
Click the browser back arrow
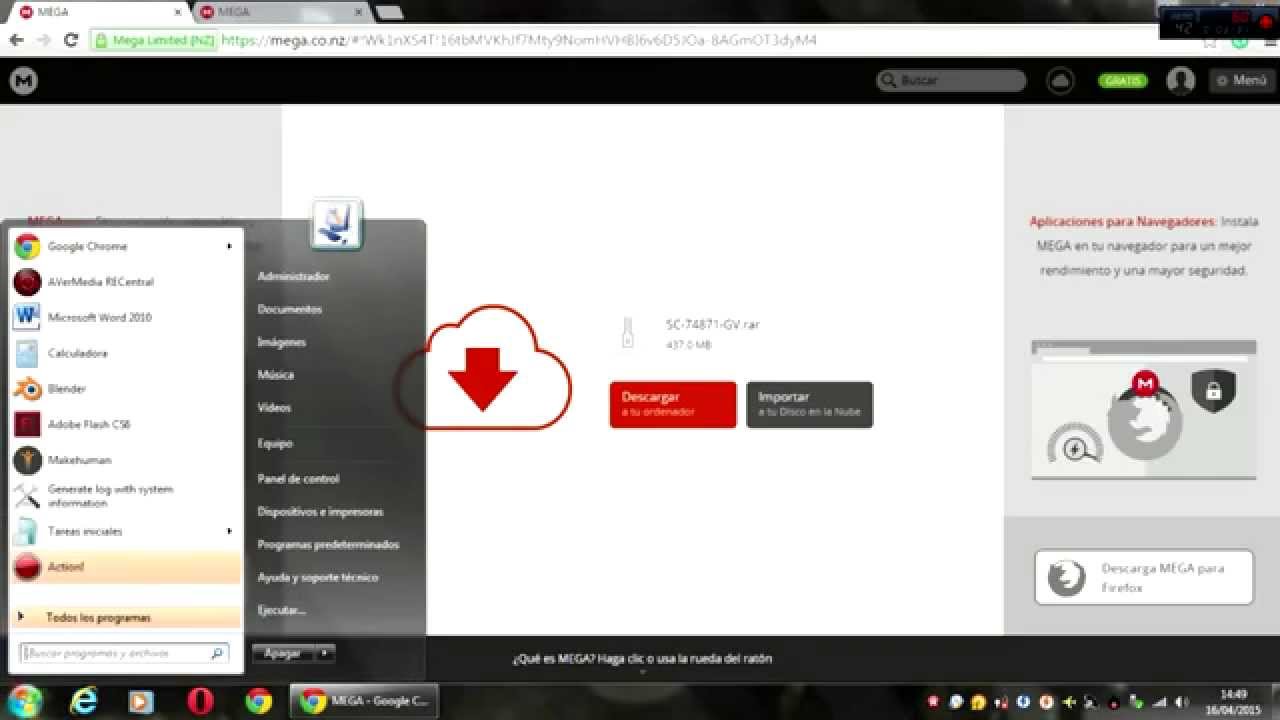pos(16,40)
